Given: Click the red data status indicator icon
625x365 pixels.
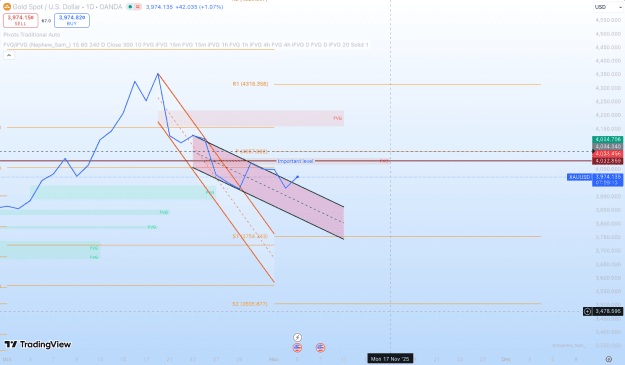Looking at the screenshot, I should 138,7.
